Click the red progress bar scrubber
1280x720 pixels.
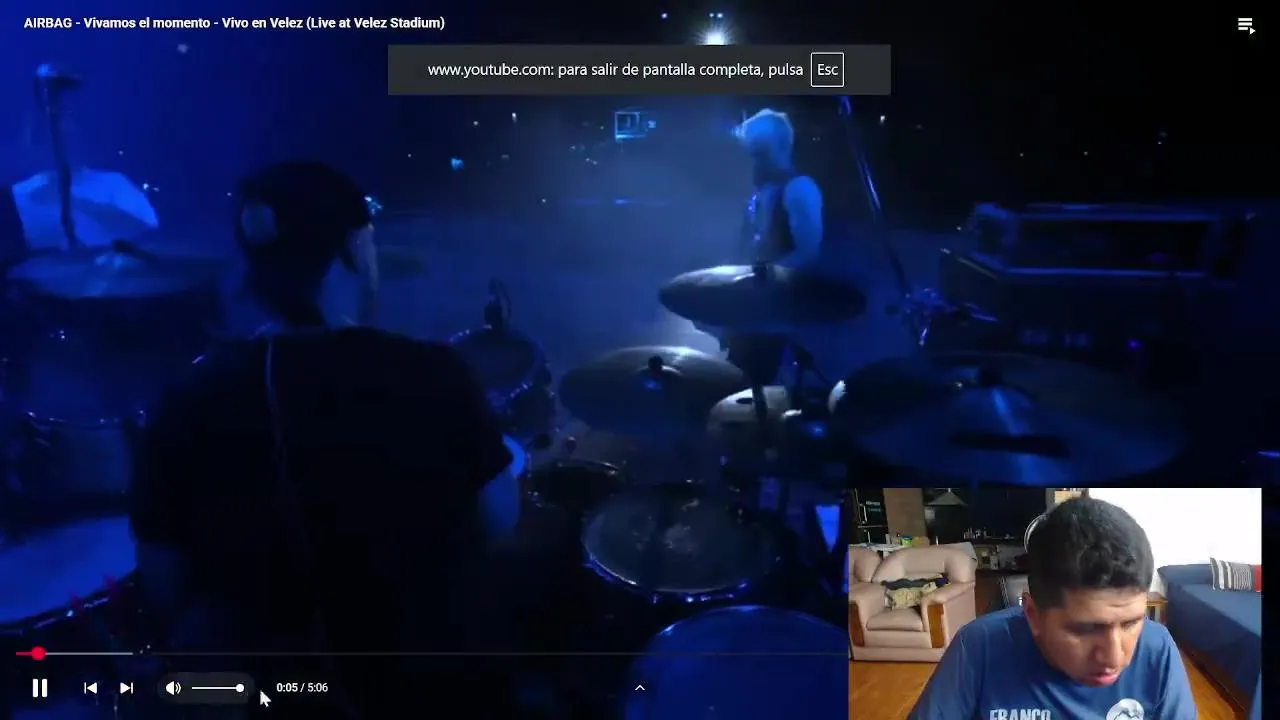38,653
